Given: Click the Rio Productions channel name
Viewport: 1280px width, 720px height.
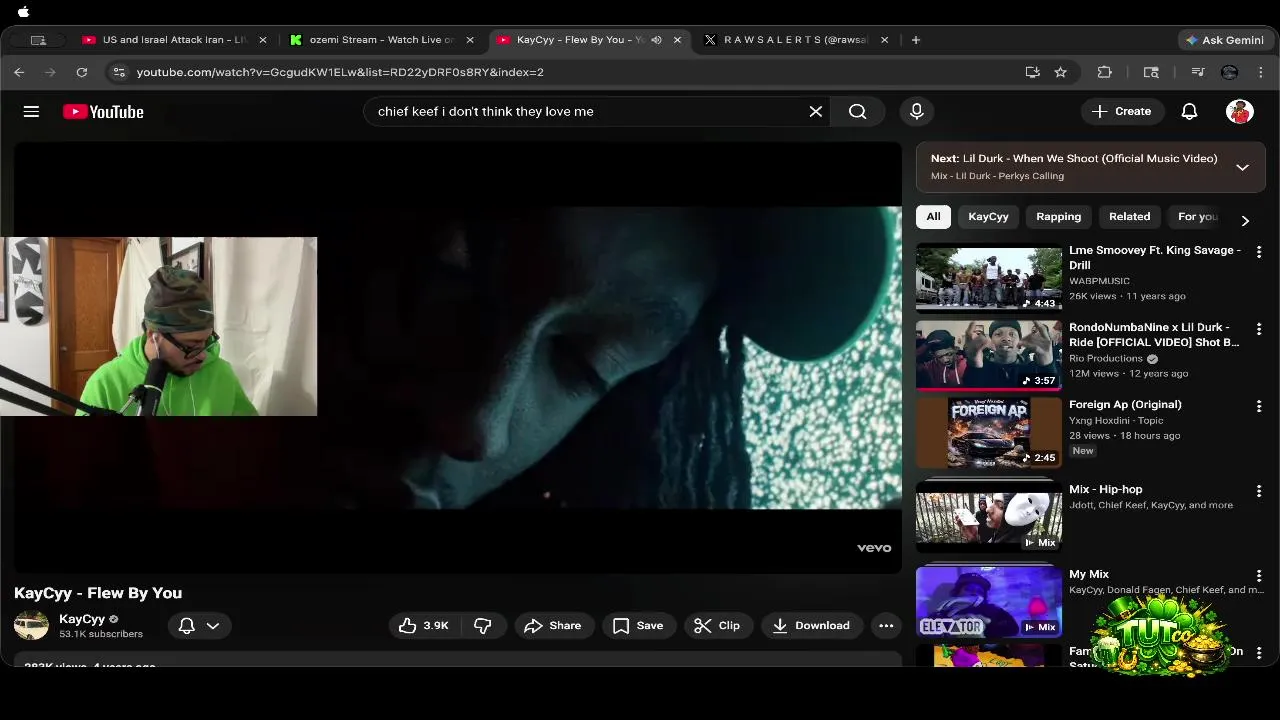Looking at the screenshot, I should coord(1106,358).
